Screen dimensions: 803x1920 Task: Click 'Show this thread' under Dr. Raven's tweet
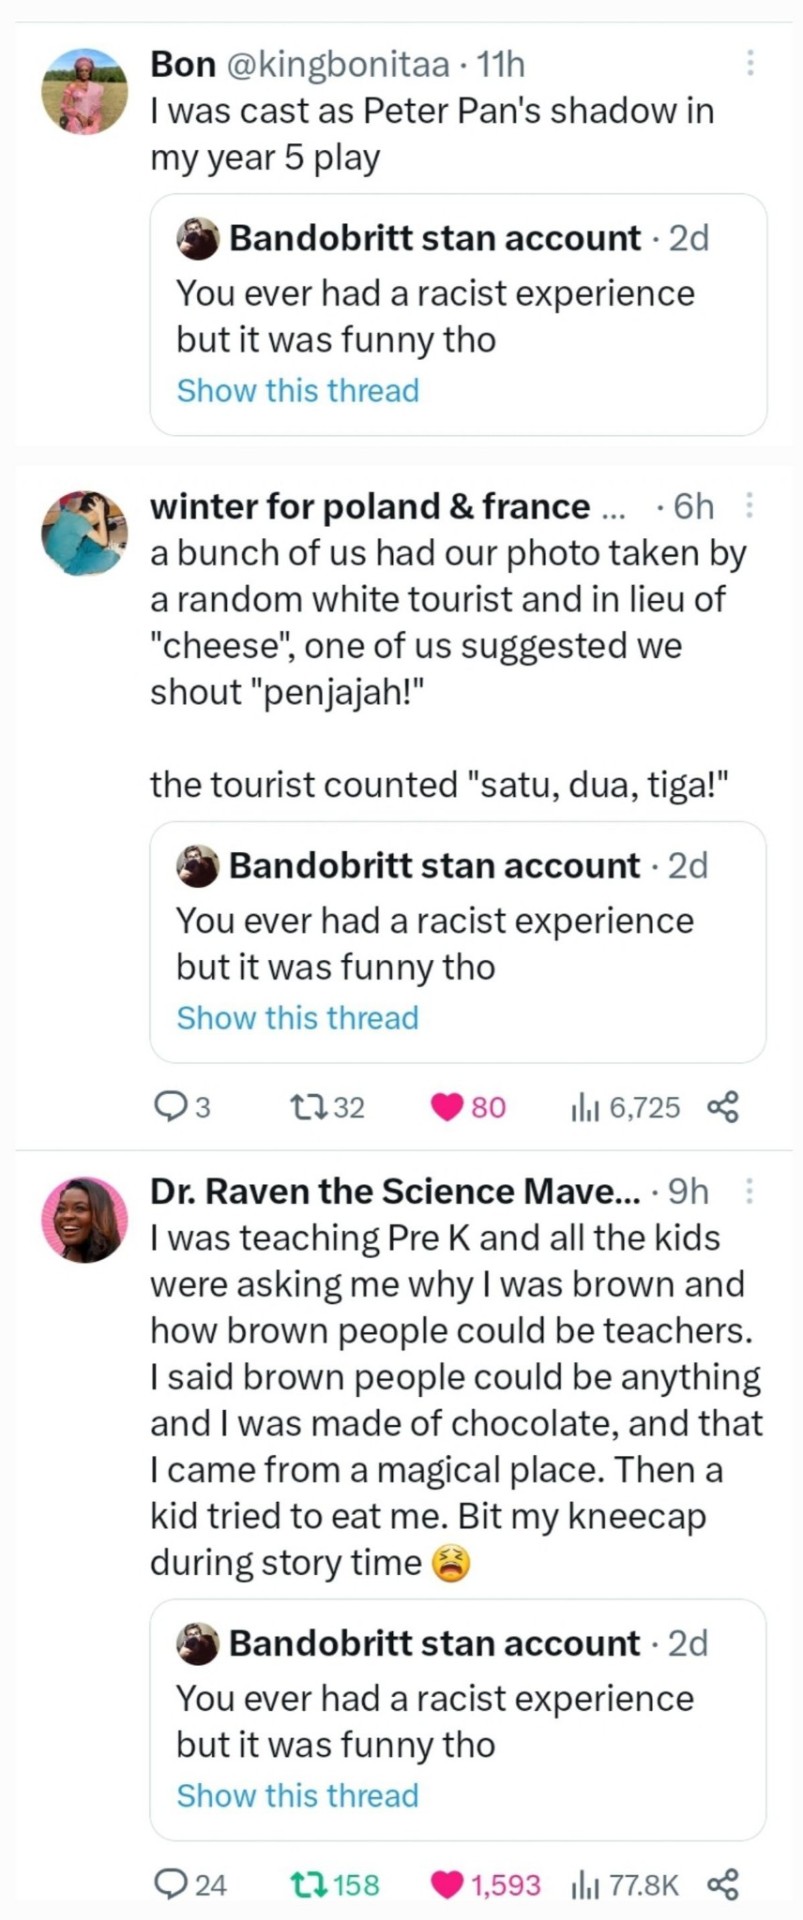pyautogui.click(x=297, y=1795)
